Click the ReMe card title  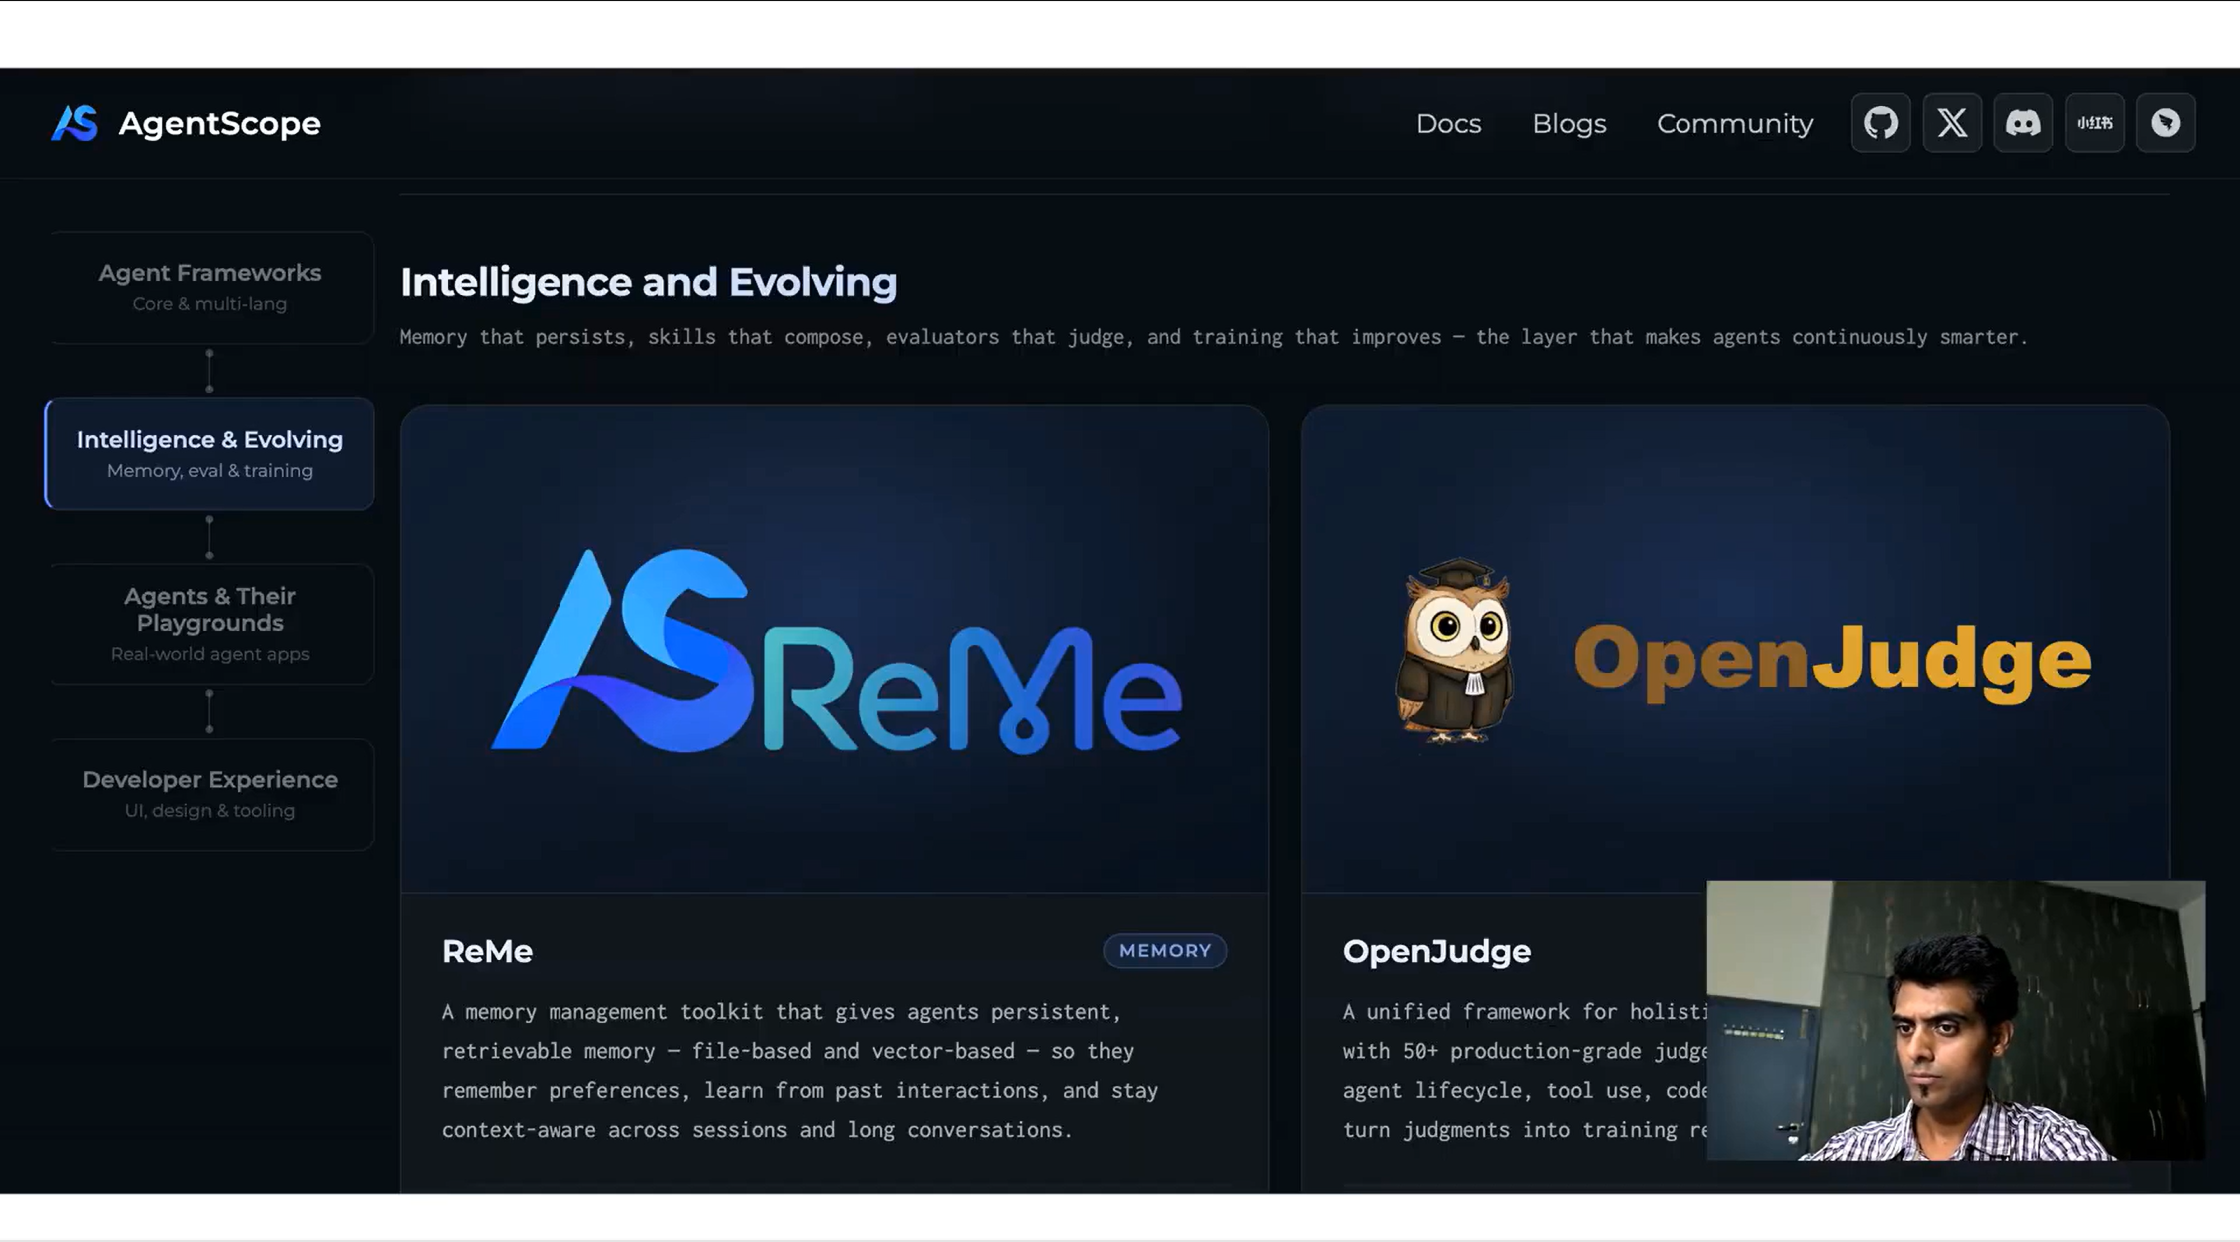click(x=487, y=951)
